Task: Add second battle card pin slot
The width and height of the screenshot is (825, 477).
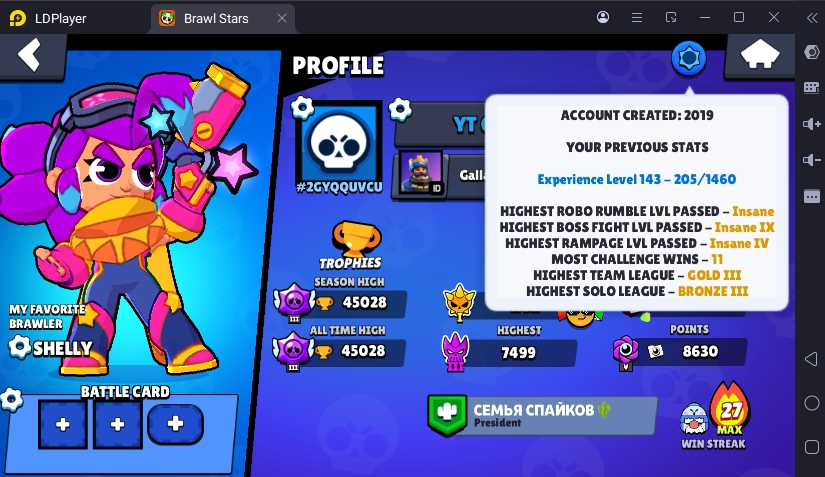Action: point(118,424)
